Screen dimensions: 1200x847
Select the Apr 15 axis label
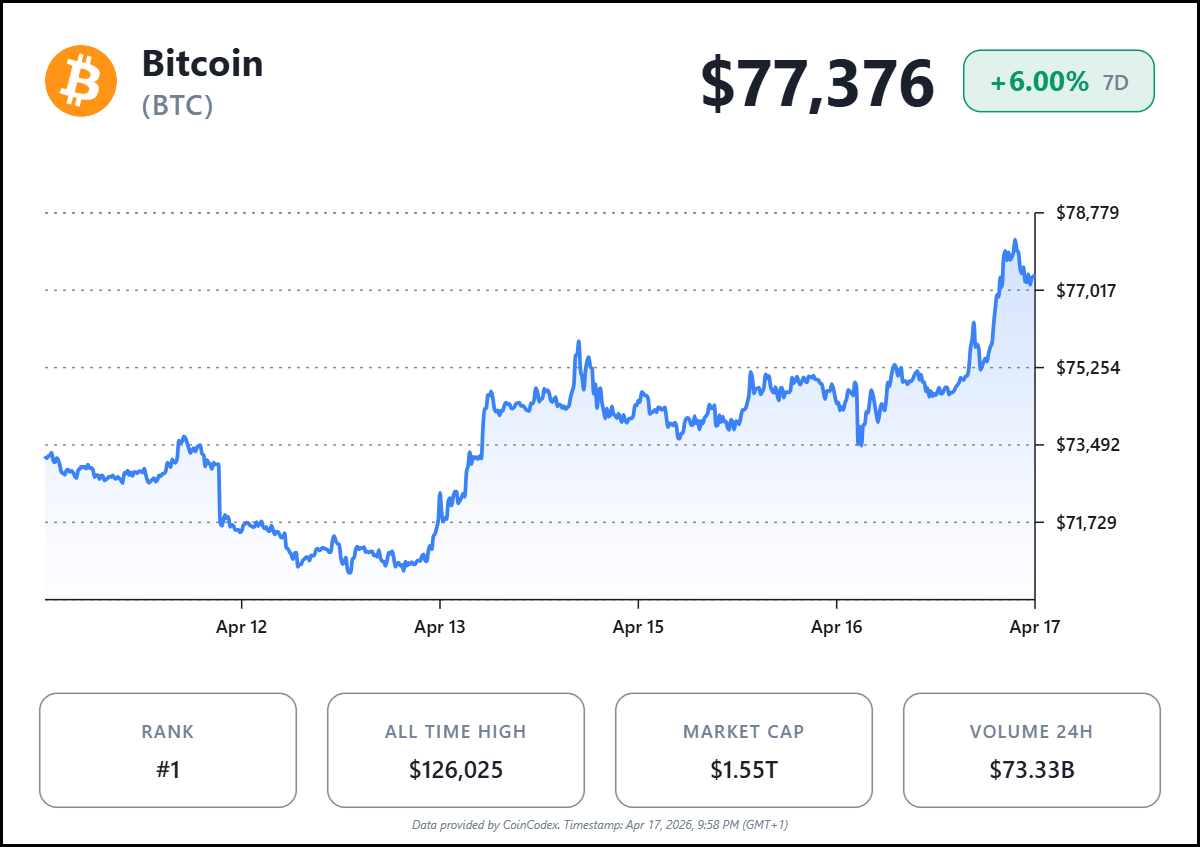coord(638,628)
